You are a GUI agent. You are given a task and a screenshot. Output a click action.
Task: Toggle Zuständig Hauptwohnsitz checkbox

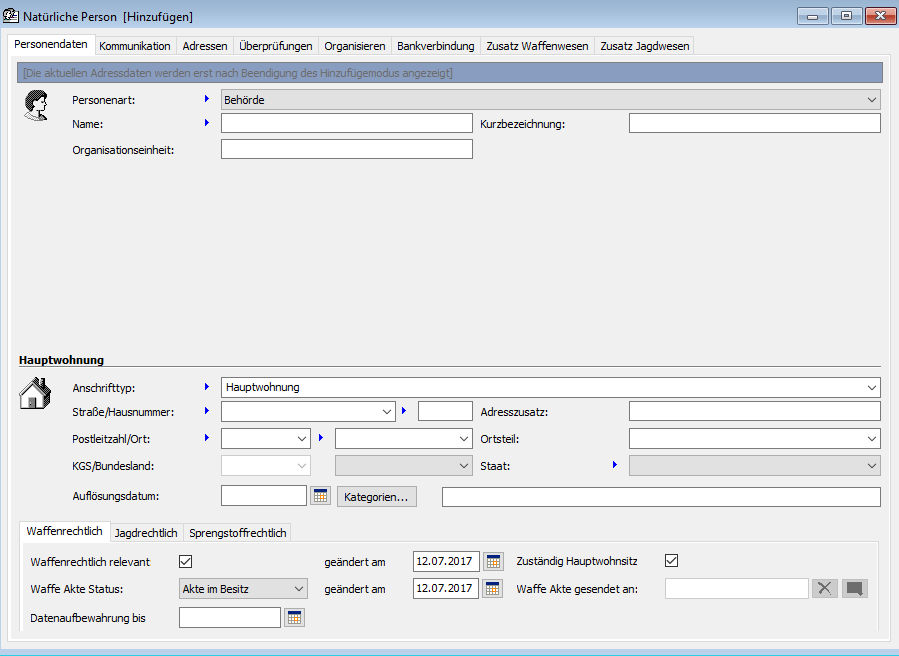[x=672, y=561]
